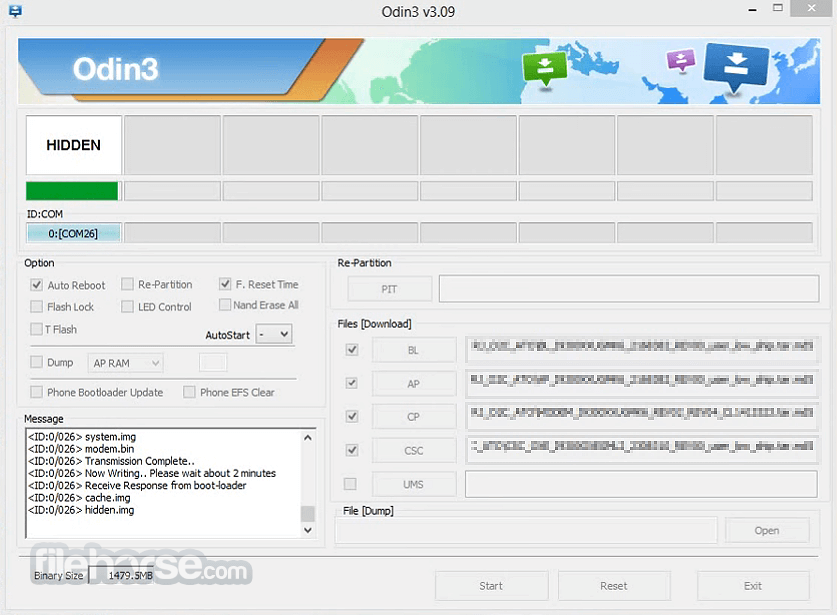Click the purple download bubble icon in banner
The image size is (837, 615).
tap(681, 60)
